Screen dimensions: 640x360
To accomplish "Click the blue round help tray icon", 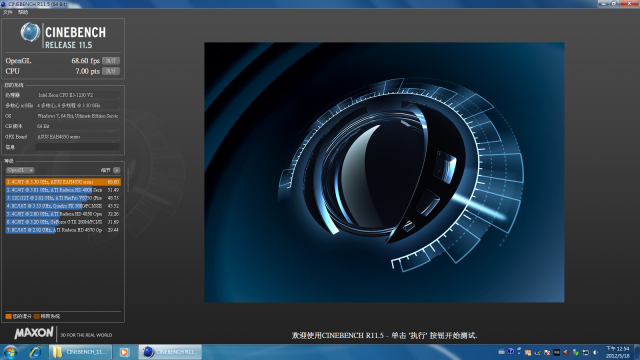I will tap(510, 351).
